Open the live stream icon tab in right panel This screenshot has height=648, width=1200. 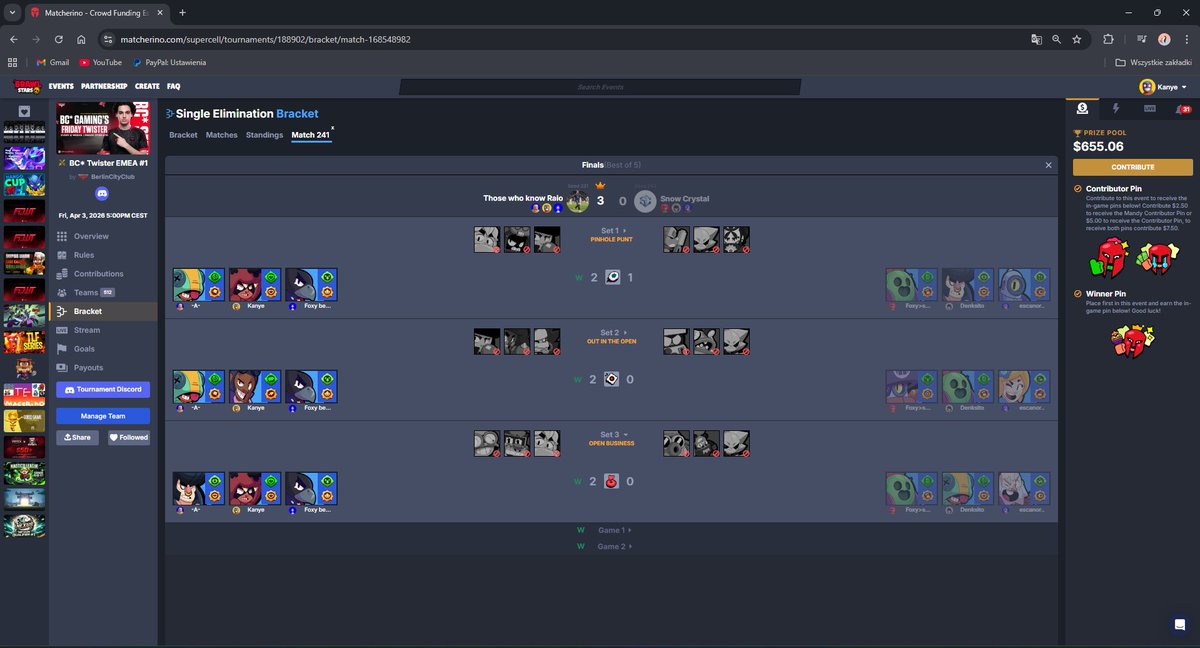(1150, 108)
